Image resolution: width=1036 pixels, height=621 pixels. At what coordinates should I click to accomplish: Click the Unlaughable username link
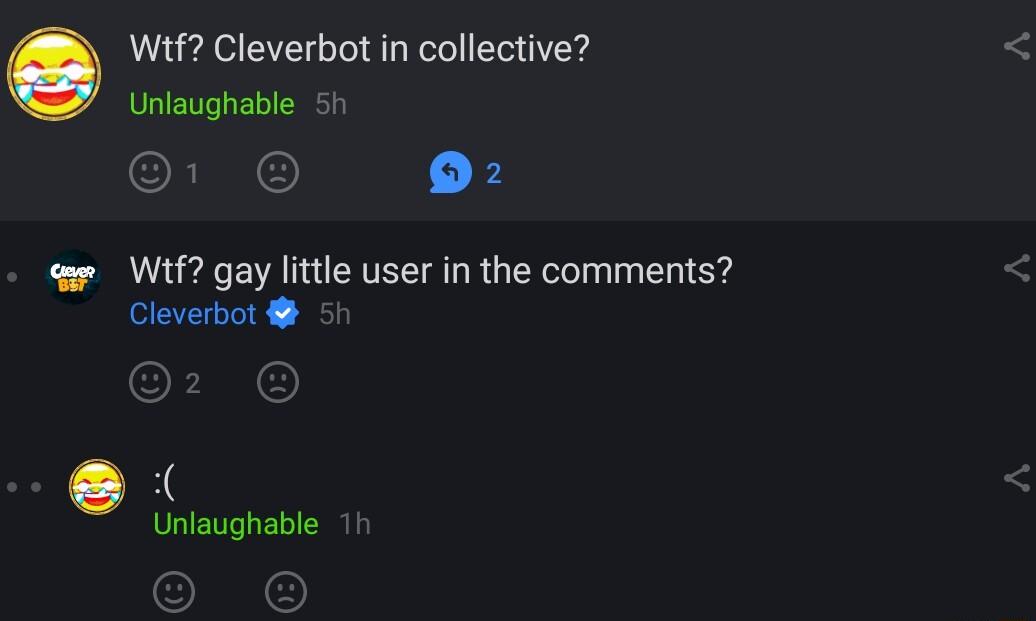coord(213,103)
